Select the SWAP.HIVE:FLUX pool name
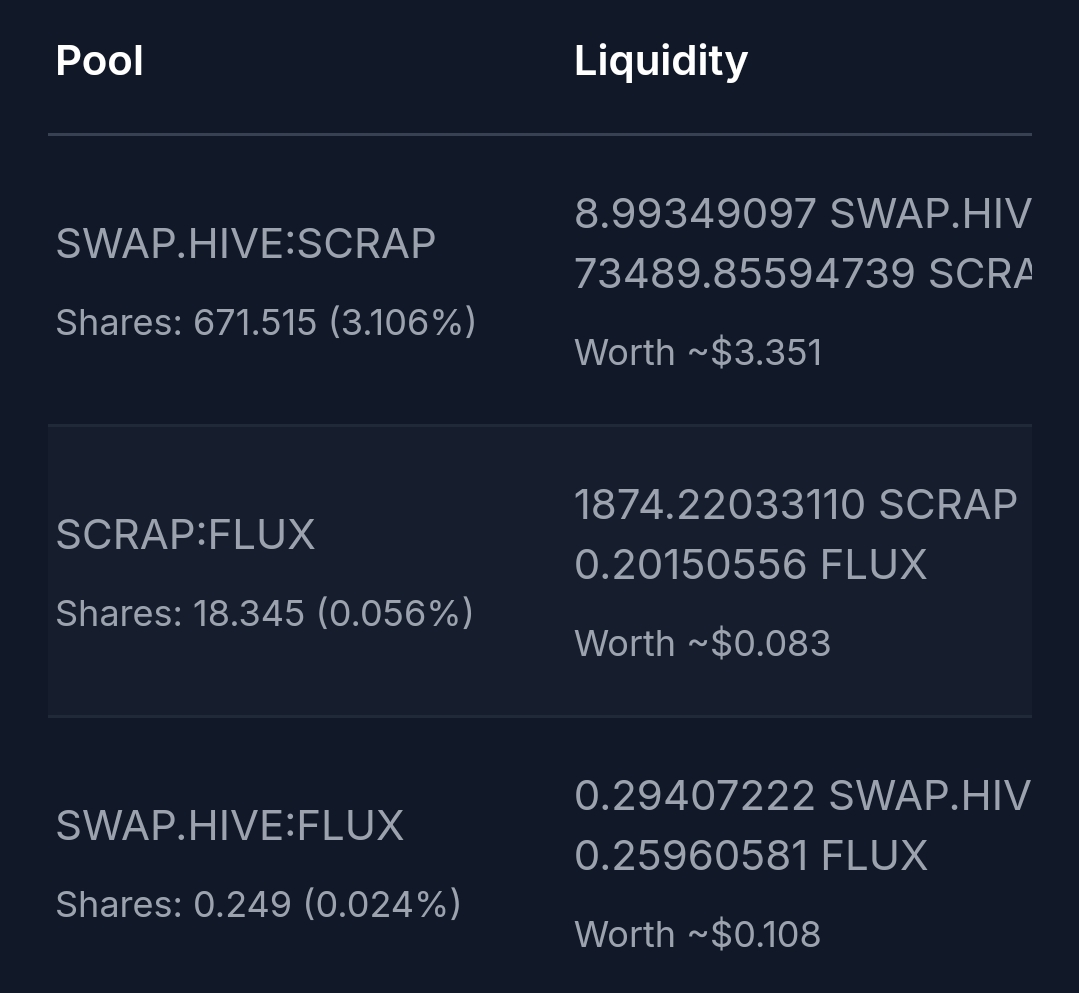Screen dimensions: 1079x993 pos(230,826)
